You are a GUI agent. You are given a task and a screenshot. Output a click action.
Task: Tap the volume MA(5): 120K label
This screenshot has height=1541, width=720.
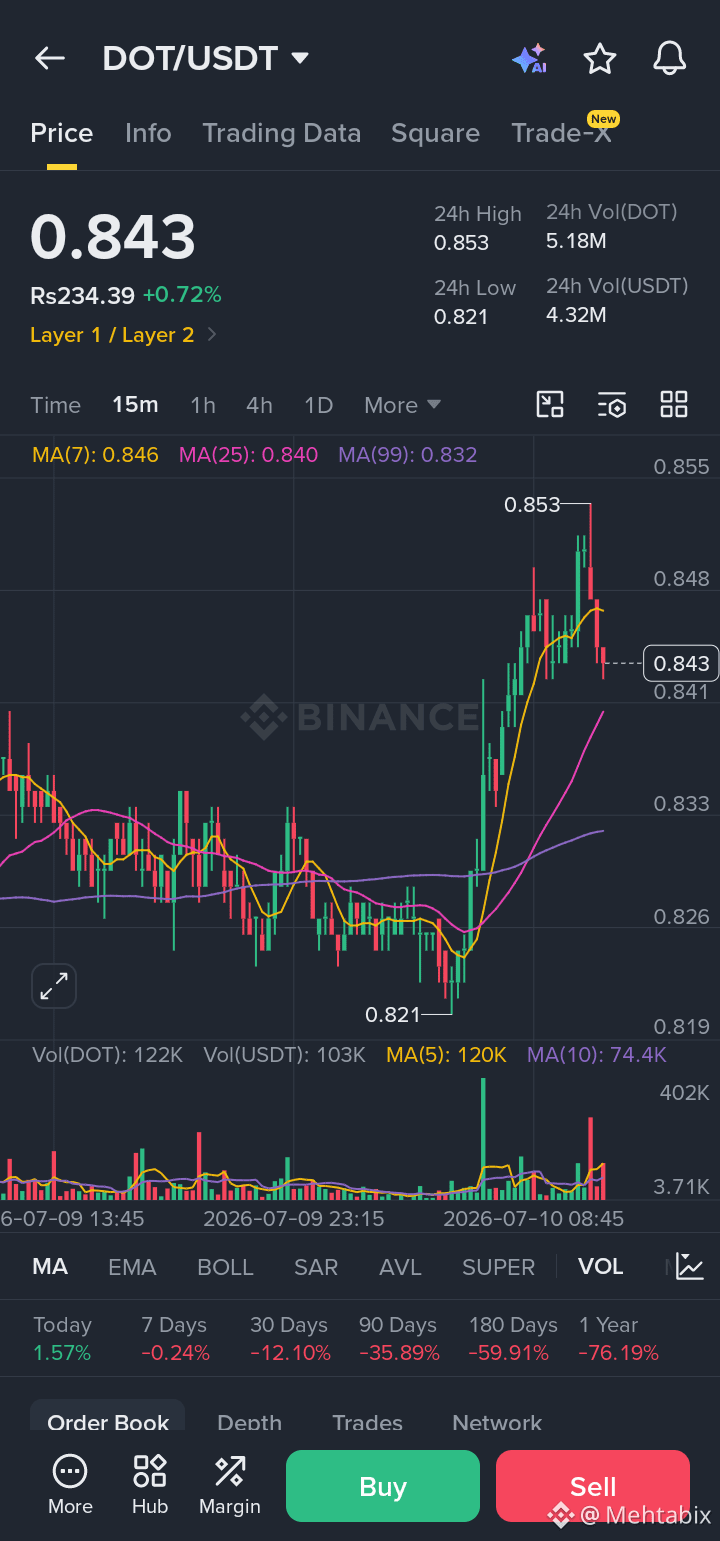[447, 1055]
